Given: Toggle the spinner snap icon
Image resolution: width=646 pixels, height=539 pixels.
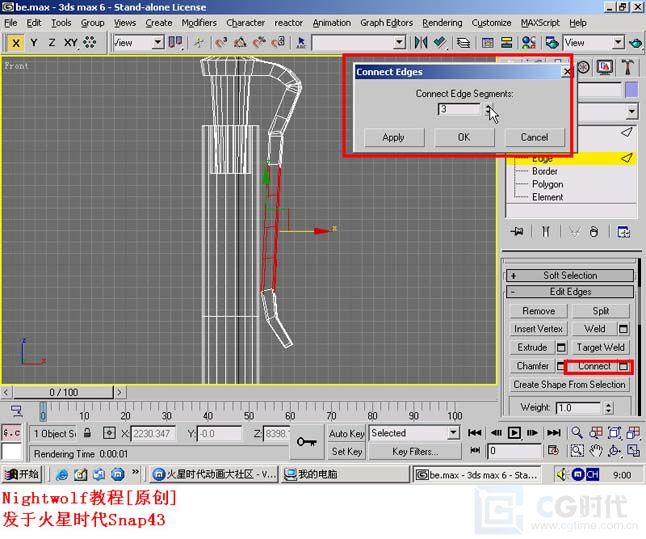Looking at the screenshot, I should coord(279,42).
